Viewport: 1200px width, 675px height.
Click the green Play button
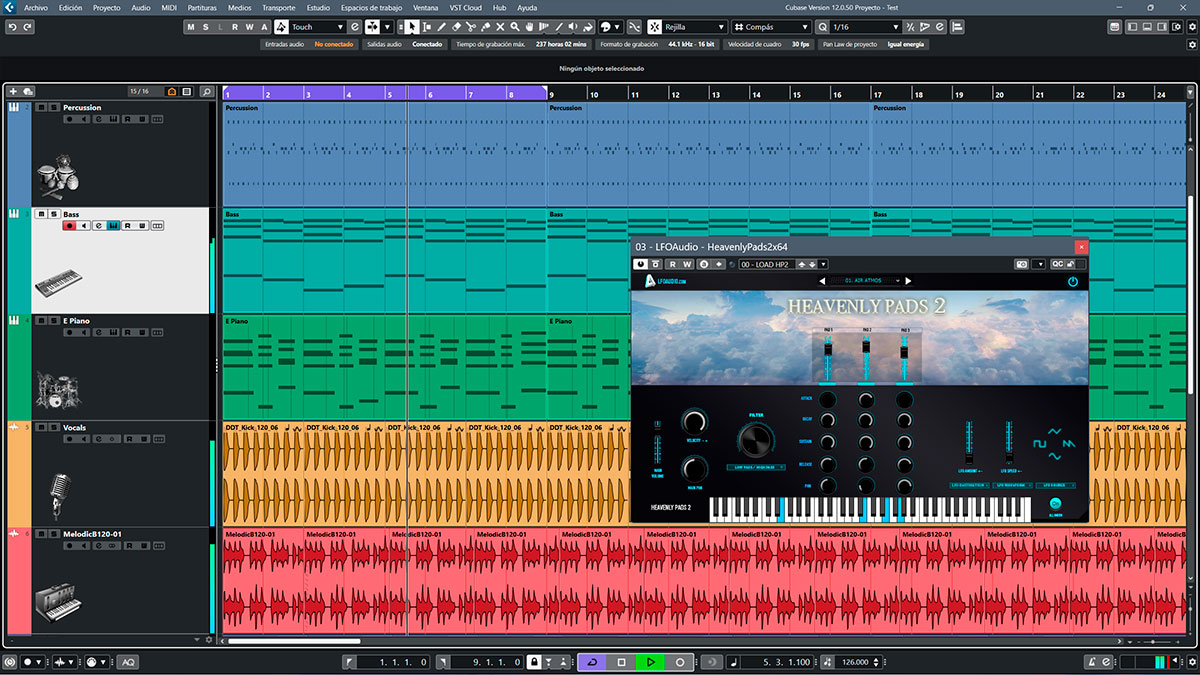pyautogui.click(x=650, y=662)
